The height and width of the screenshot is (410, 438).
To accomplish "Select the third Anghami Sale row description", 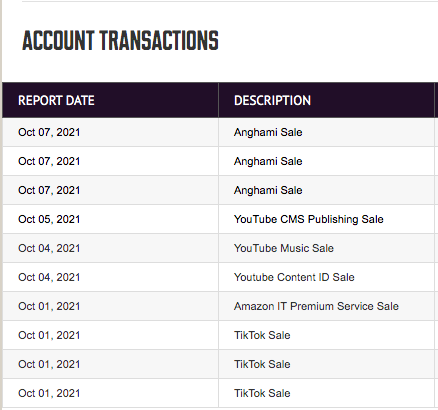I will [268, 190].
